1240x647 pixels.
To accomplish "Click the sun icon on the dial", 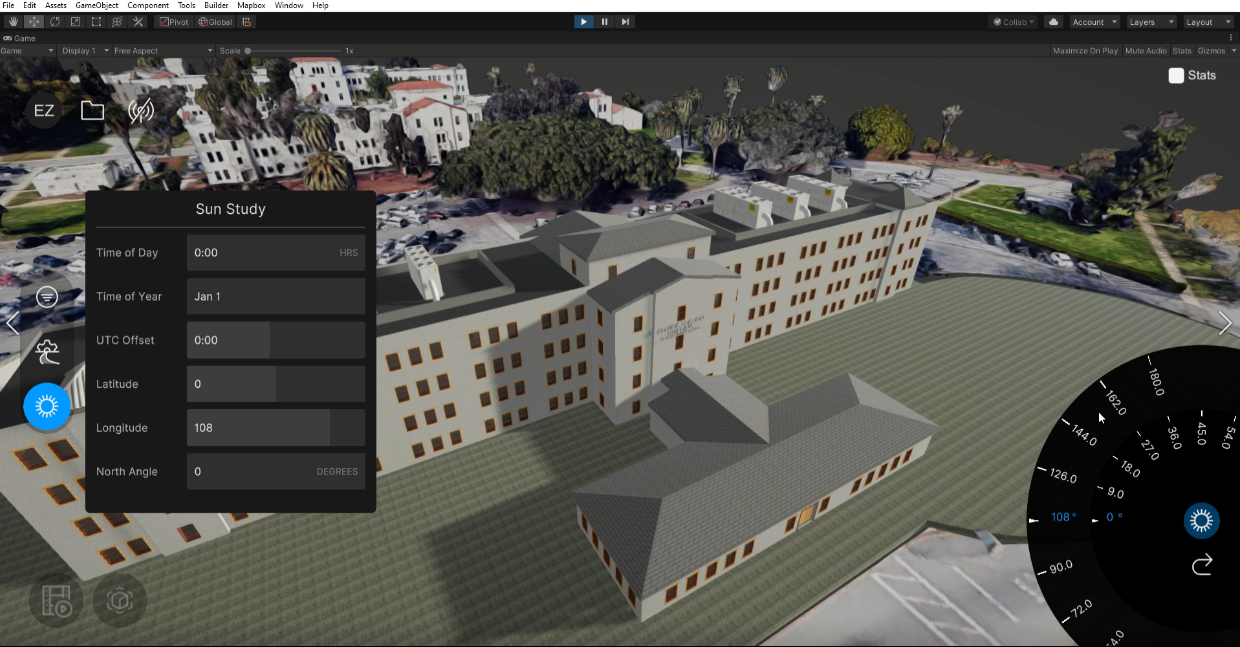I will click(x=1201, y=520).
